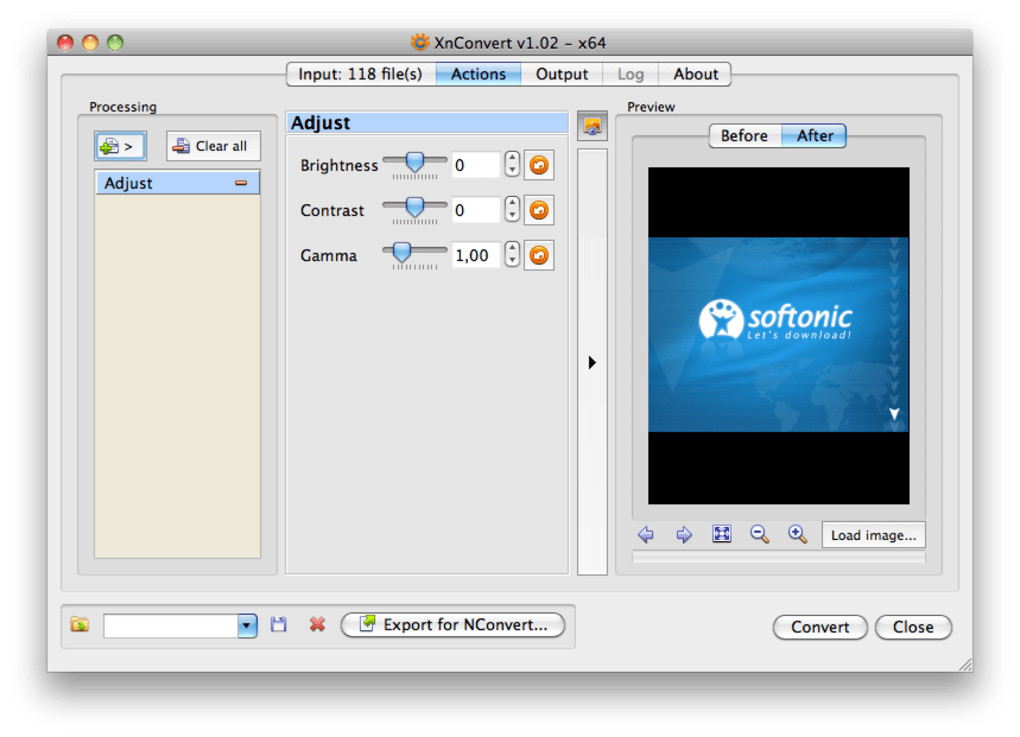
Task: Open script folder icon at bottom left
Action: pos(79,624)
